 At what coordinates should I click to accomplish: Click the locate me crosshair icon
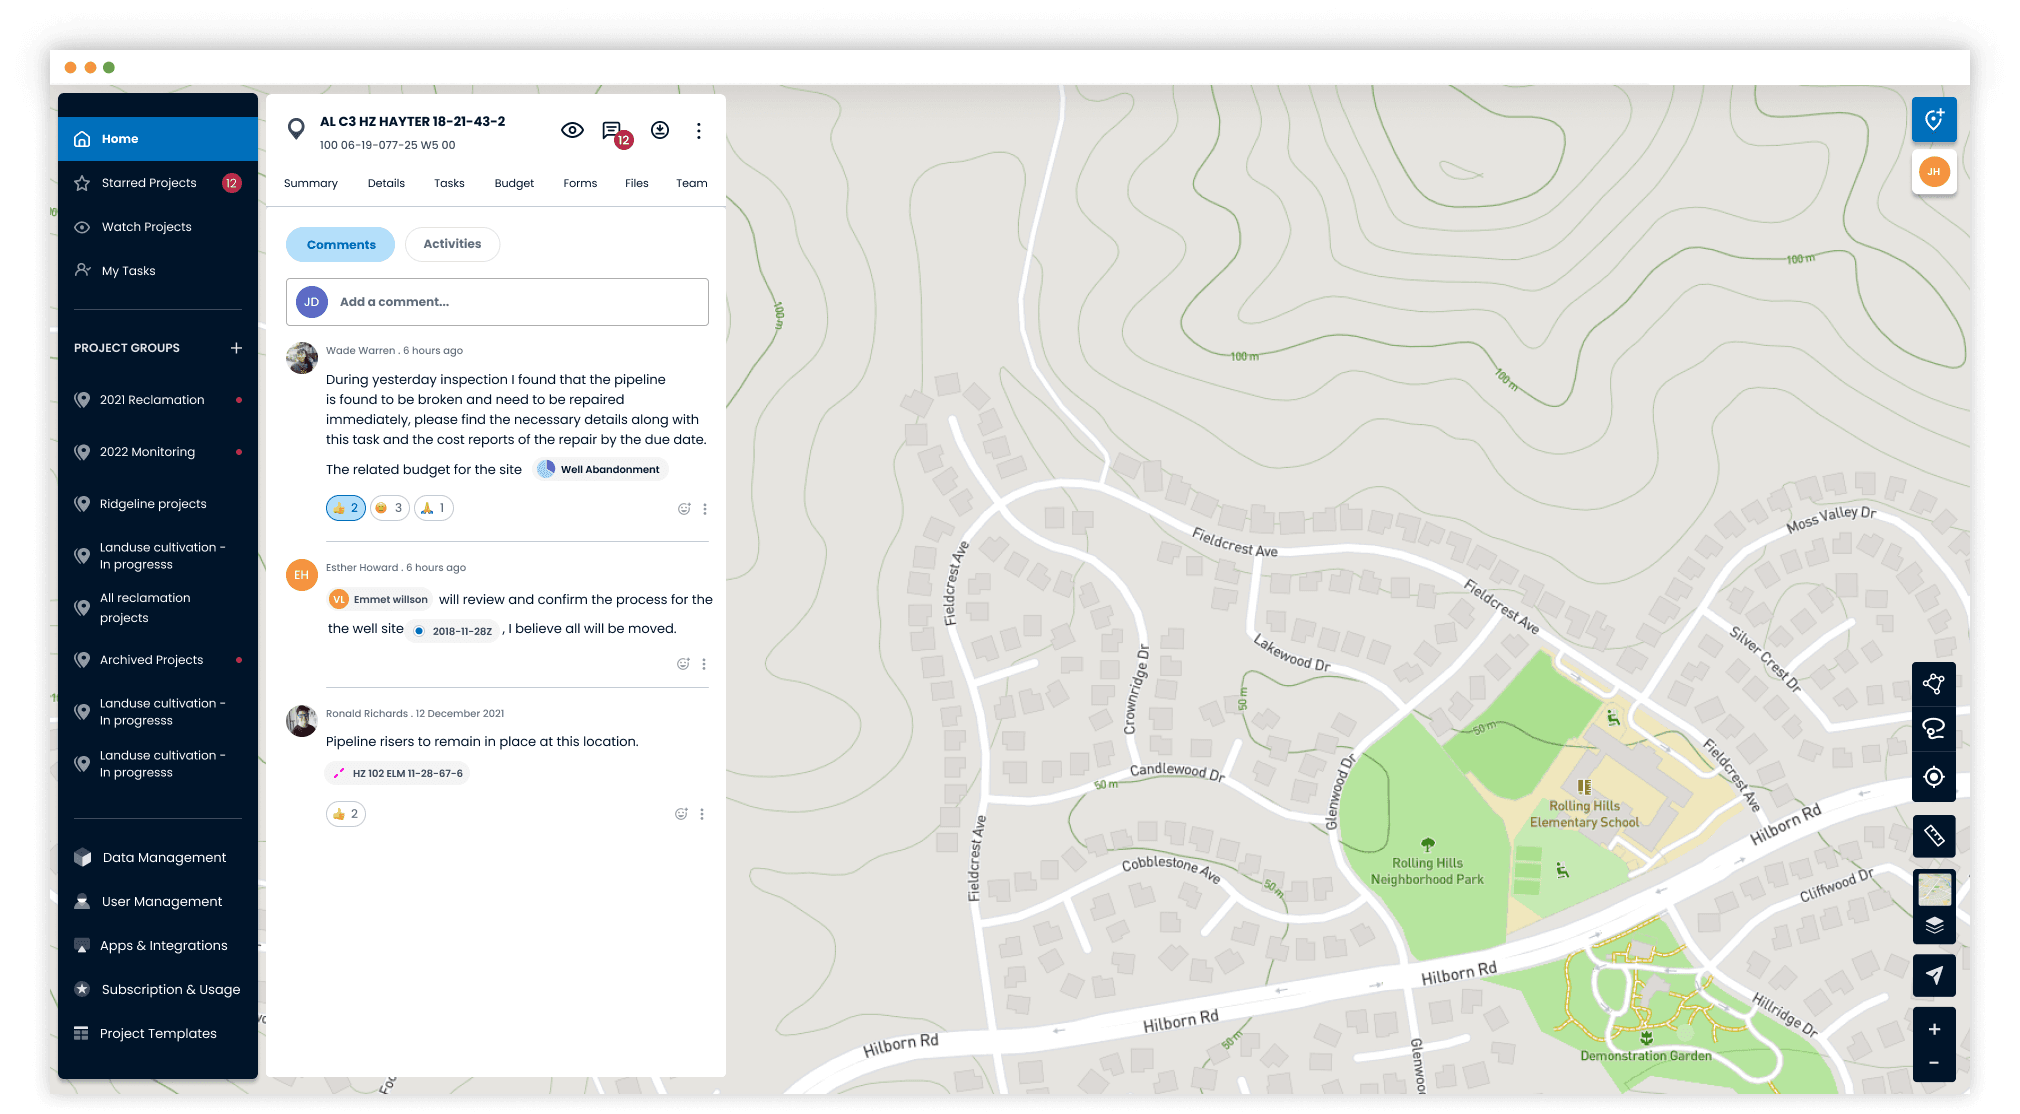tap(1933, 777)
